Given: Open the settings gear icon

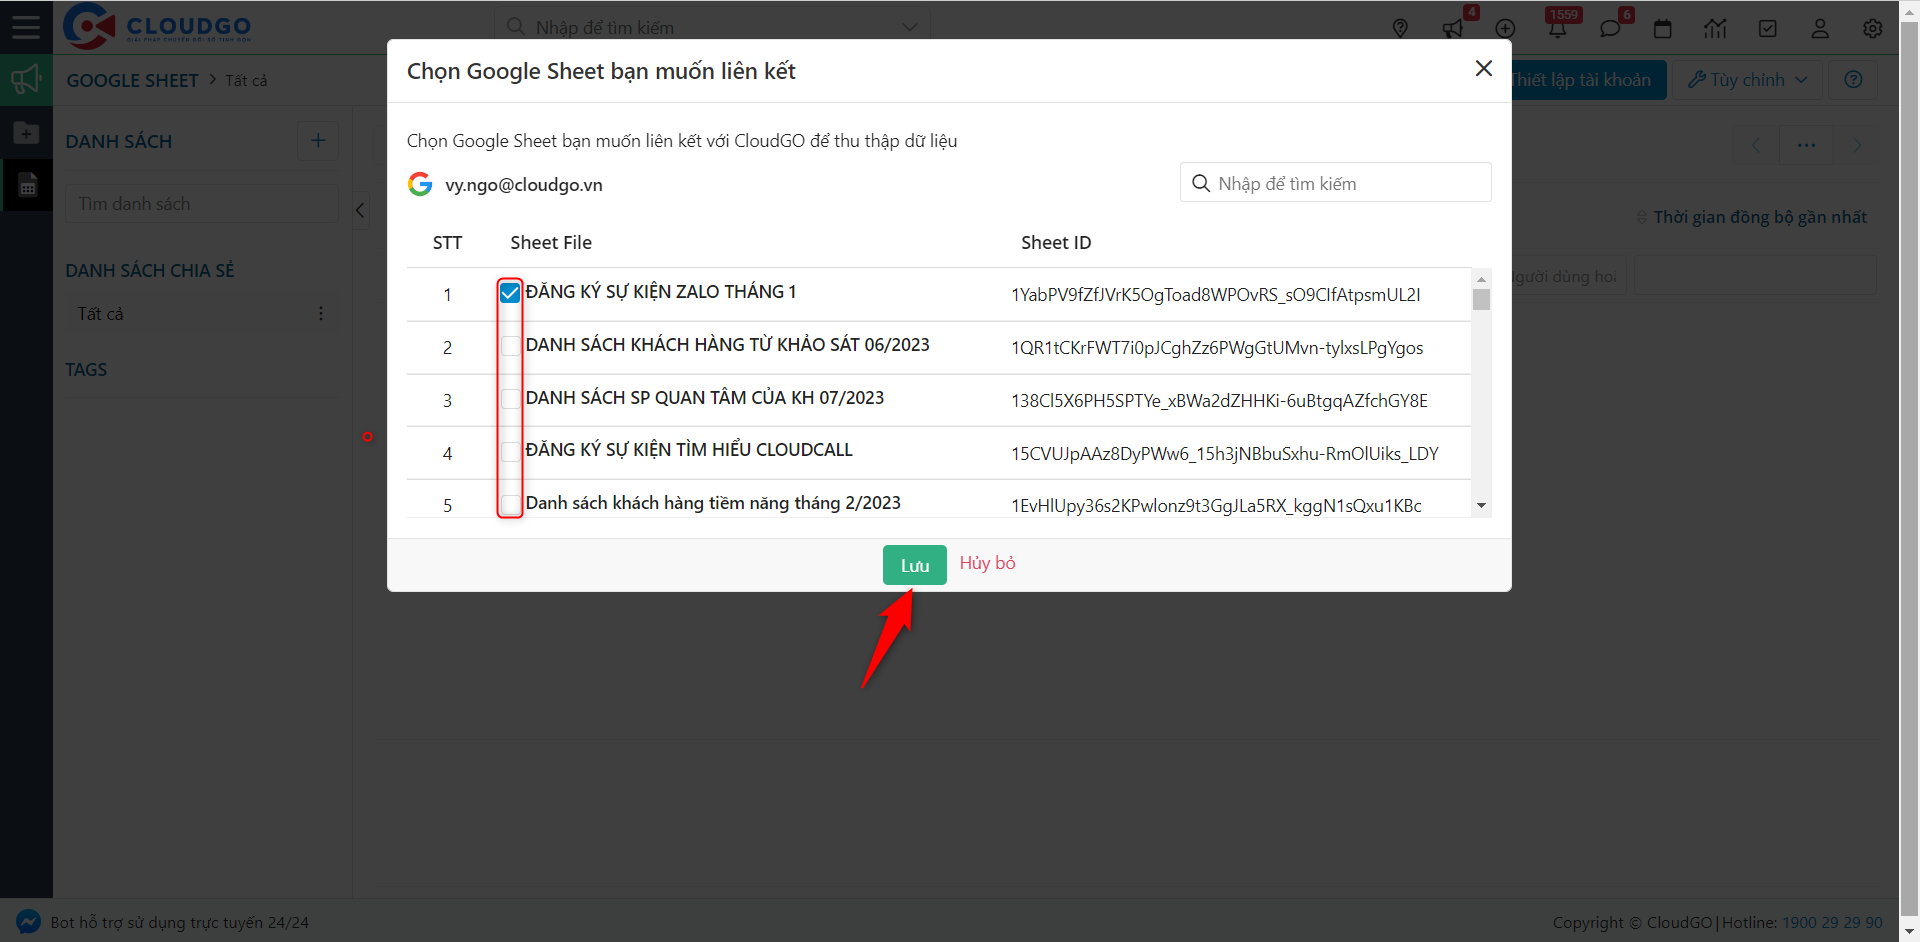Looking at the screenshot, I should [1873, 28].
